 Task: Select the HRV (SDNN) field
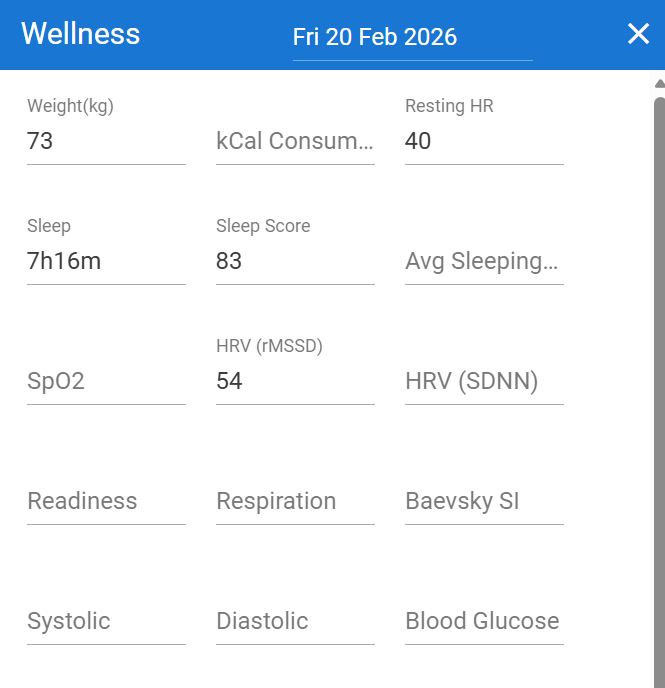[x=484, y=381]
